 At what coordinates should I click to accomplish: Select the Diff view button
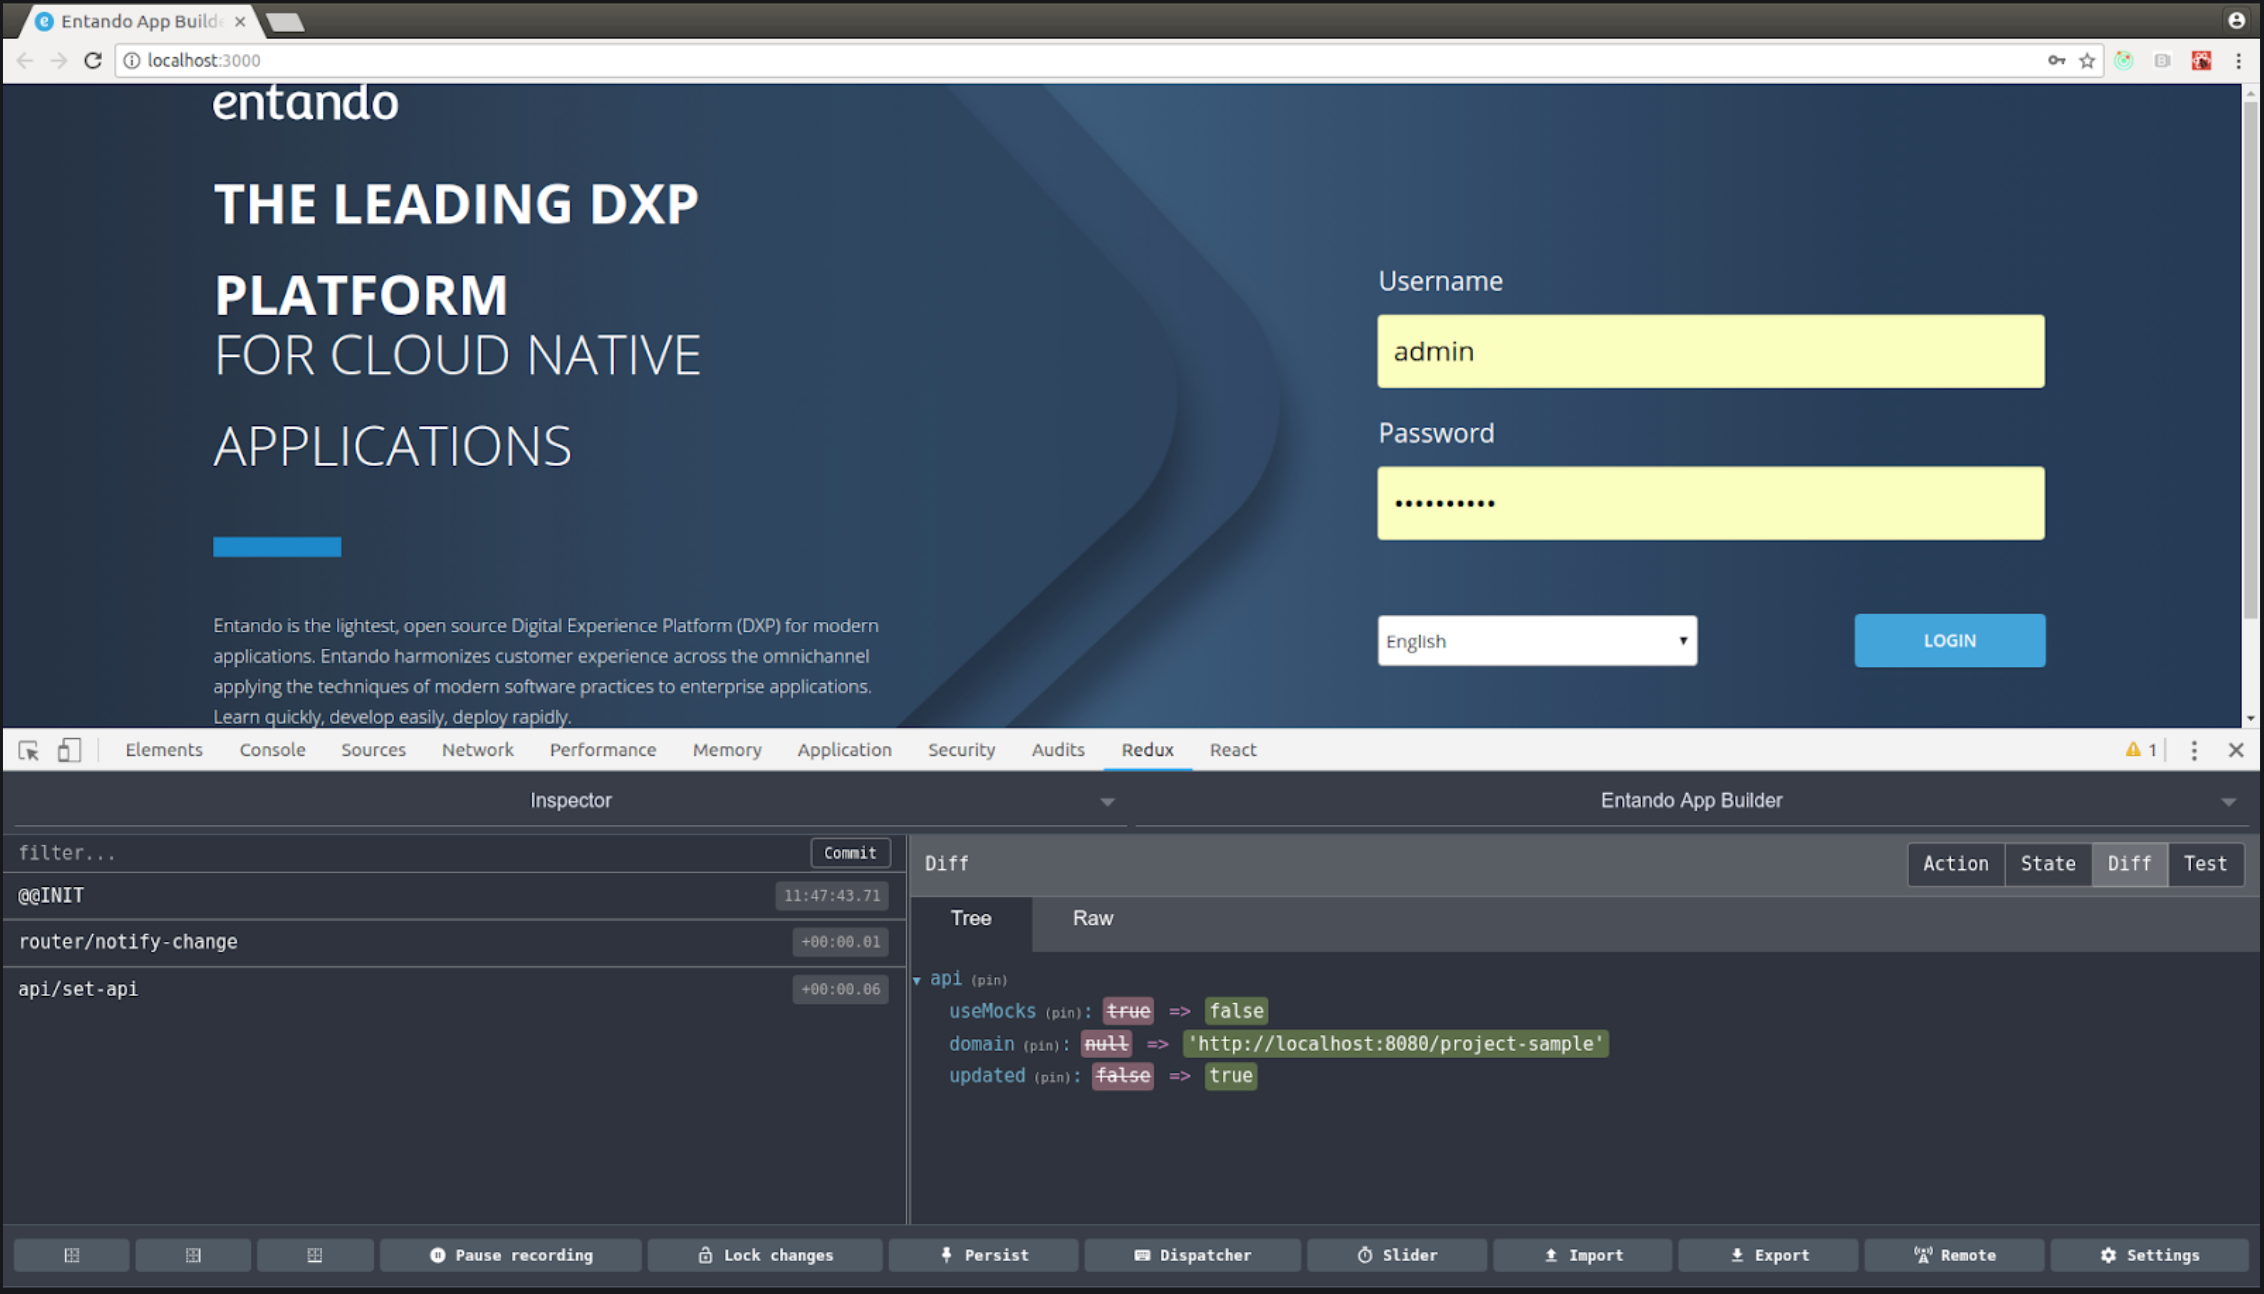pyautogui.click(x=2129, y=864)
